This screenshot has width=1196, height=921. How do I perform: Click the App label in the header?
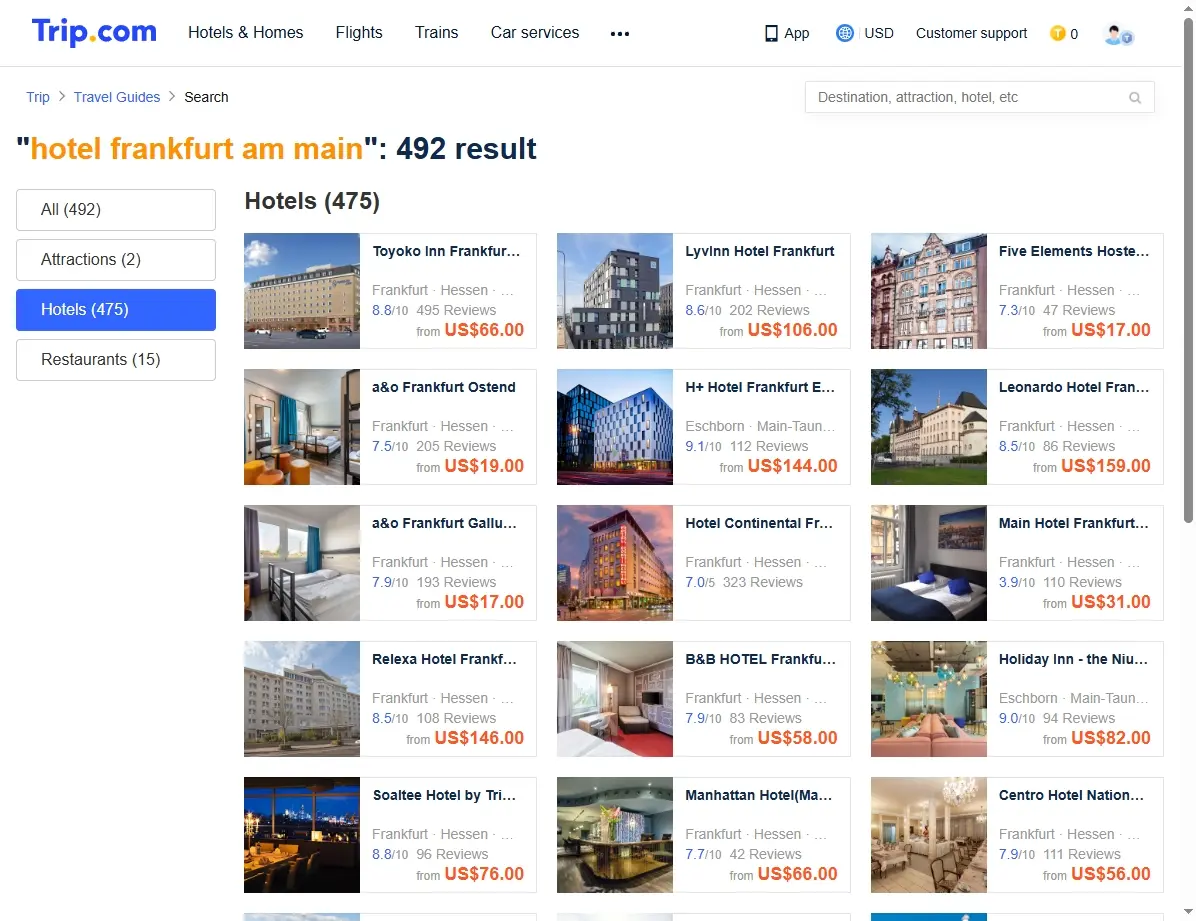796,34
